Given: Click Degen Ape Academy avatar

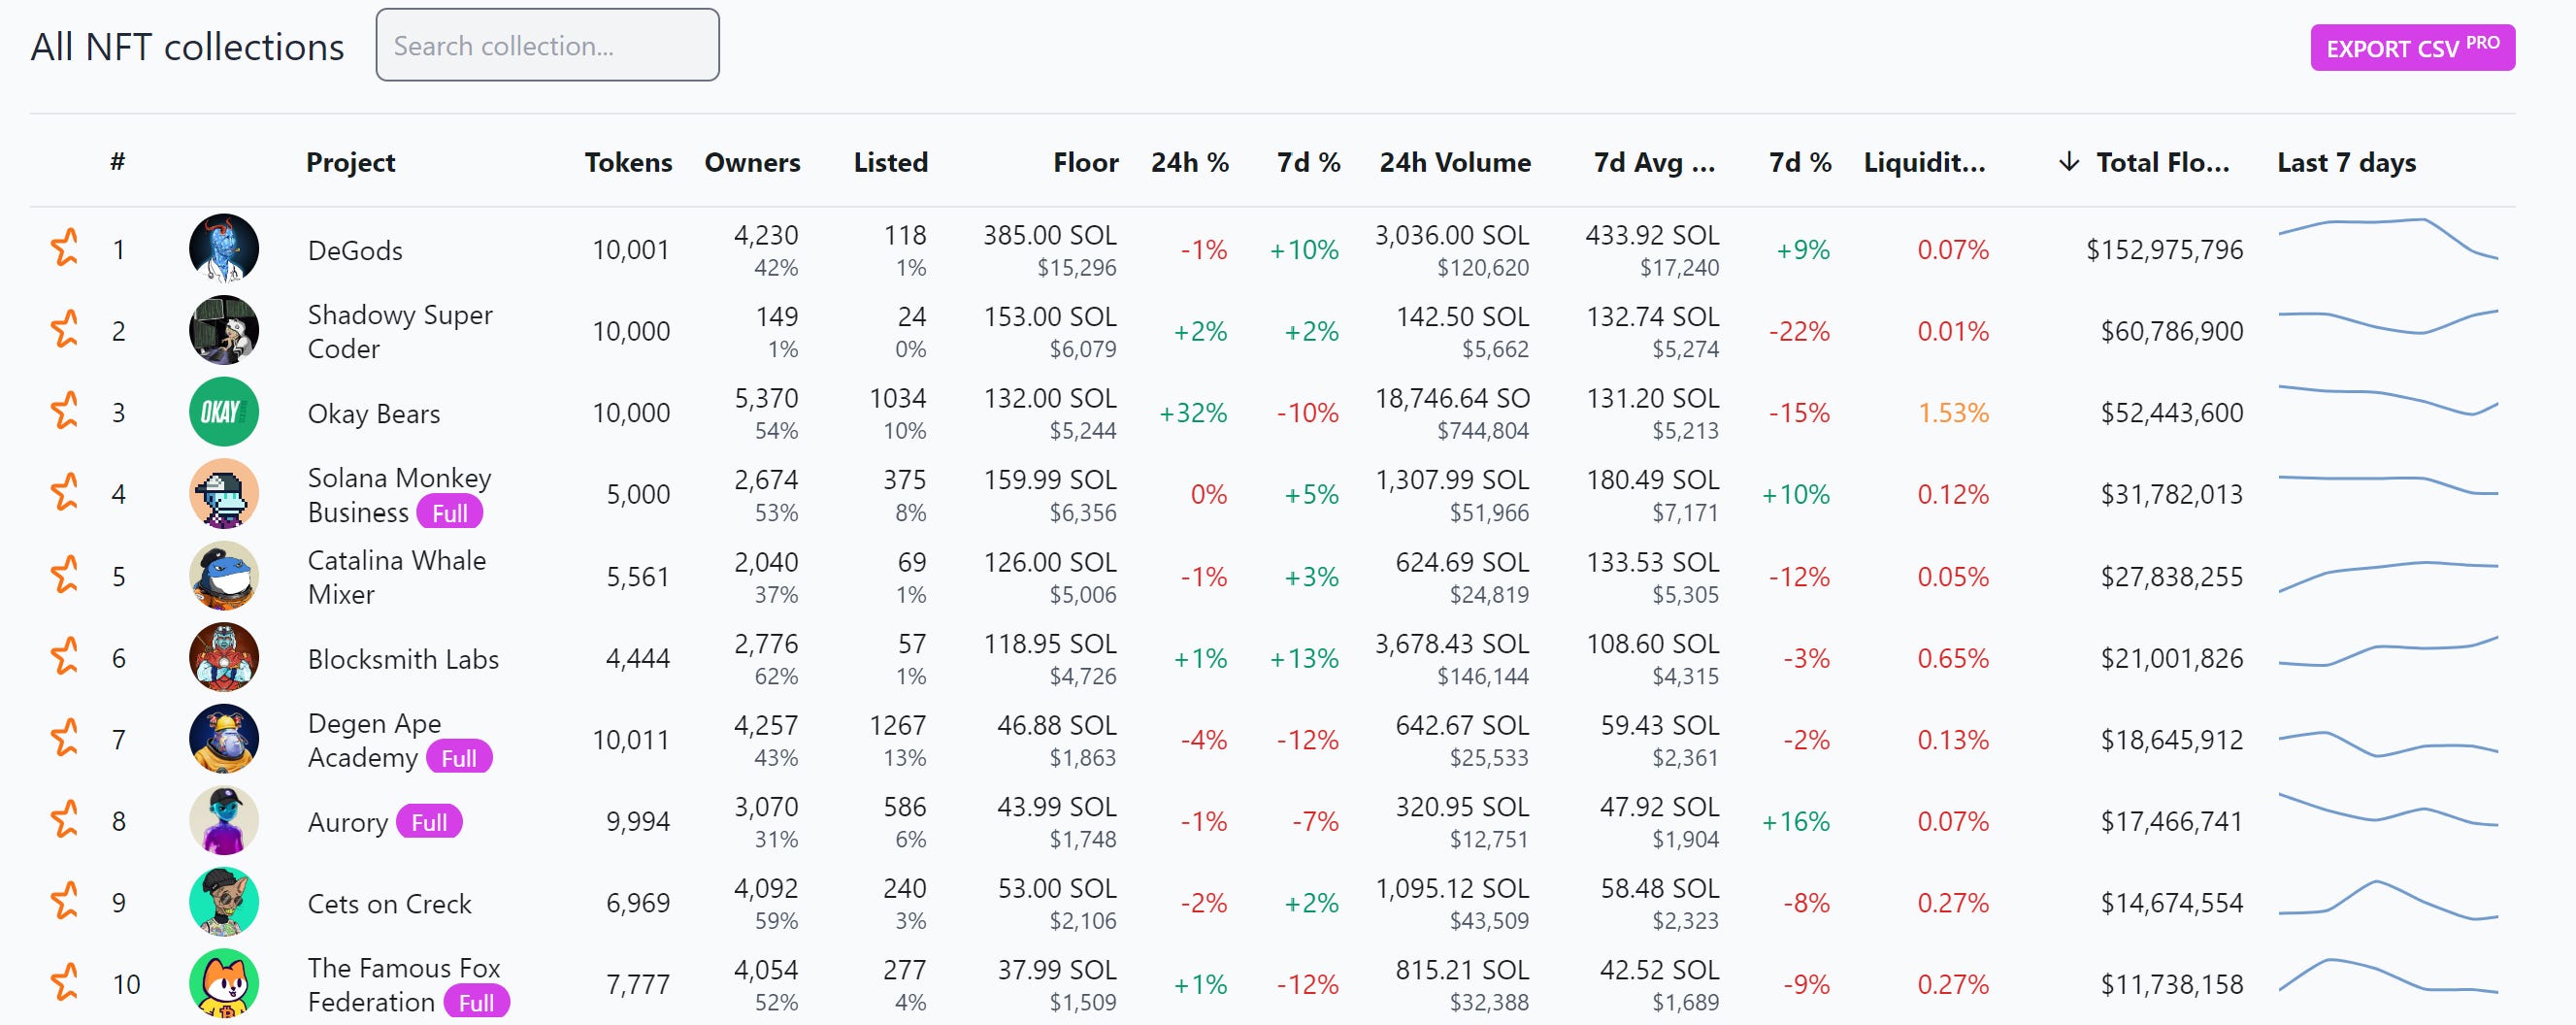Looking at the screenshot, I should coord(224,739).
